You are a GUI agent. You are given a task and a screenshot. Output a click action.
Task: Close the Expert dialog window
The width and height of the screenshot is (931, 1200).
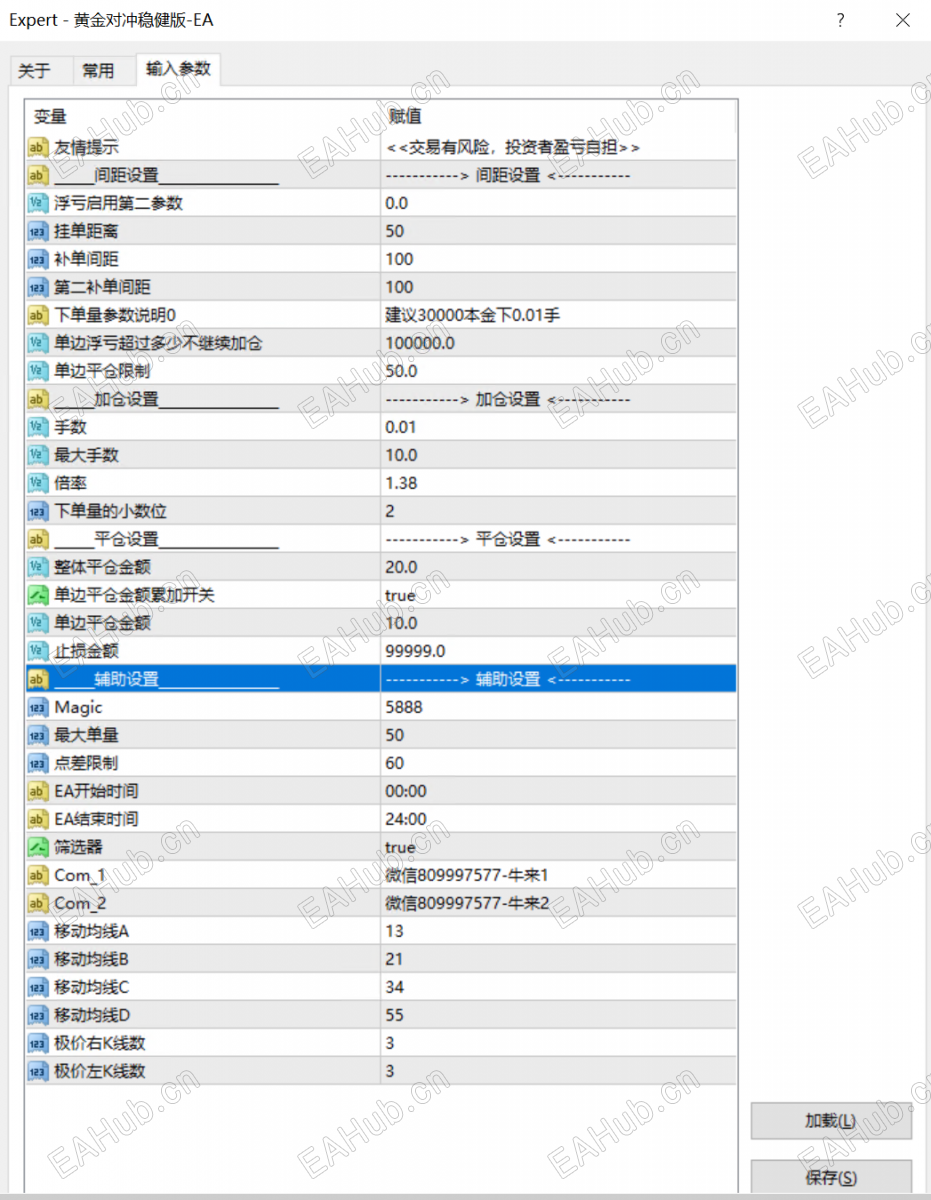pos(903,20)
